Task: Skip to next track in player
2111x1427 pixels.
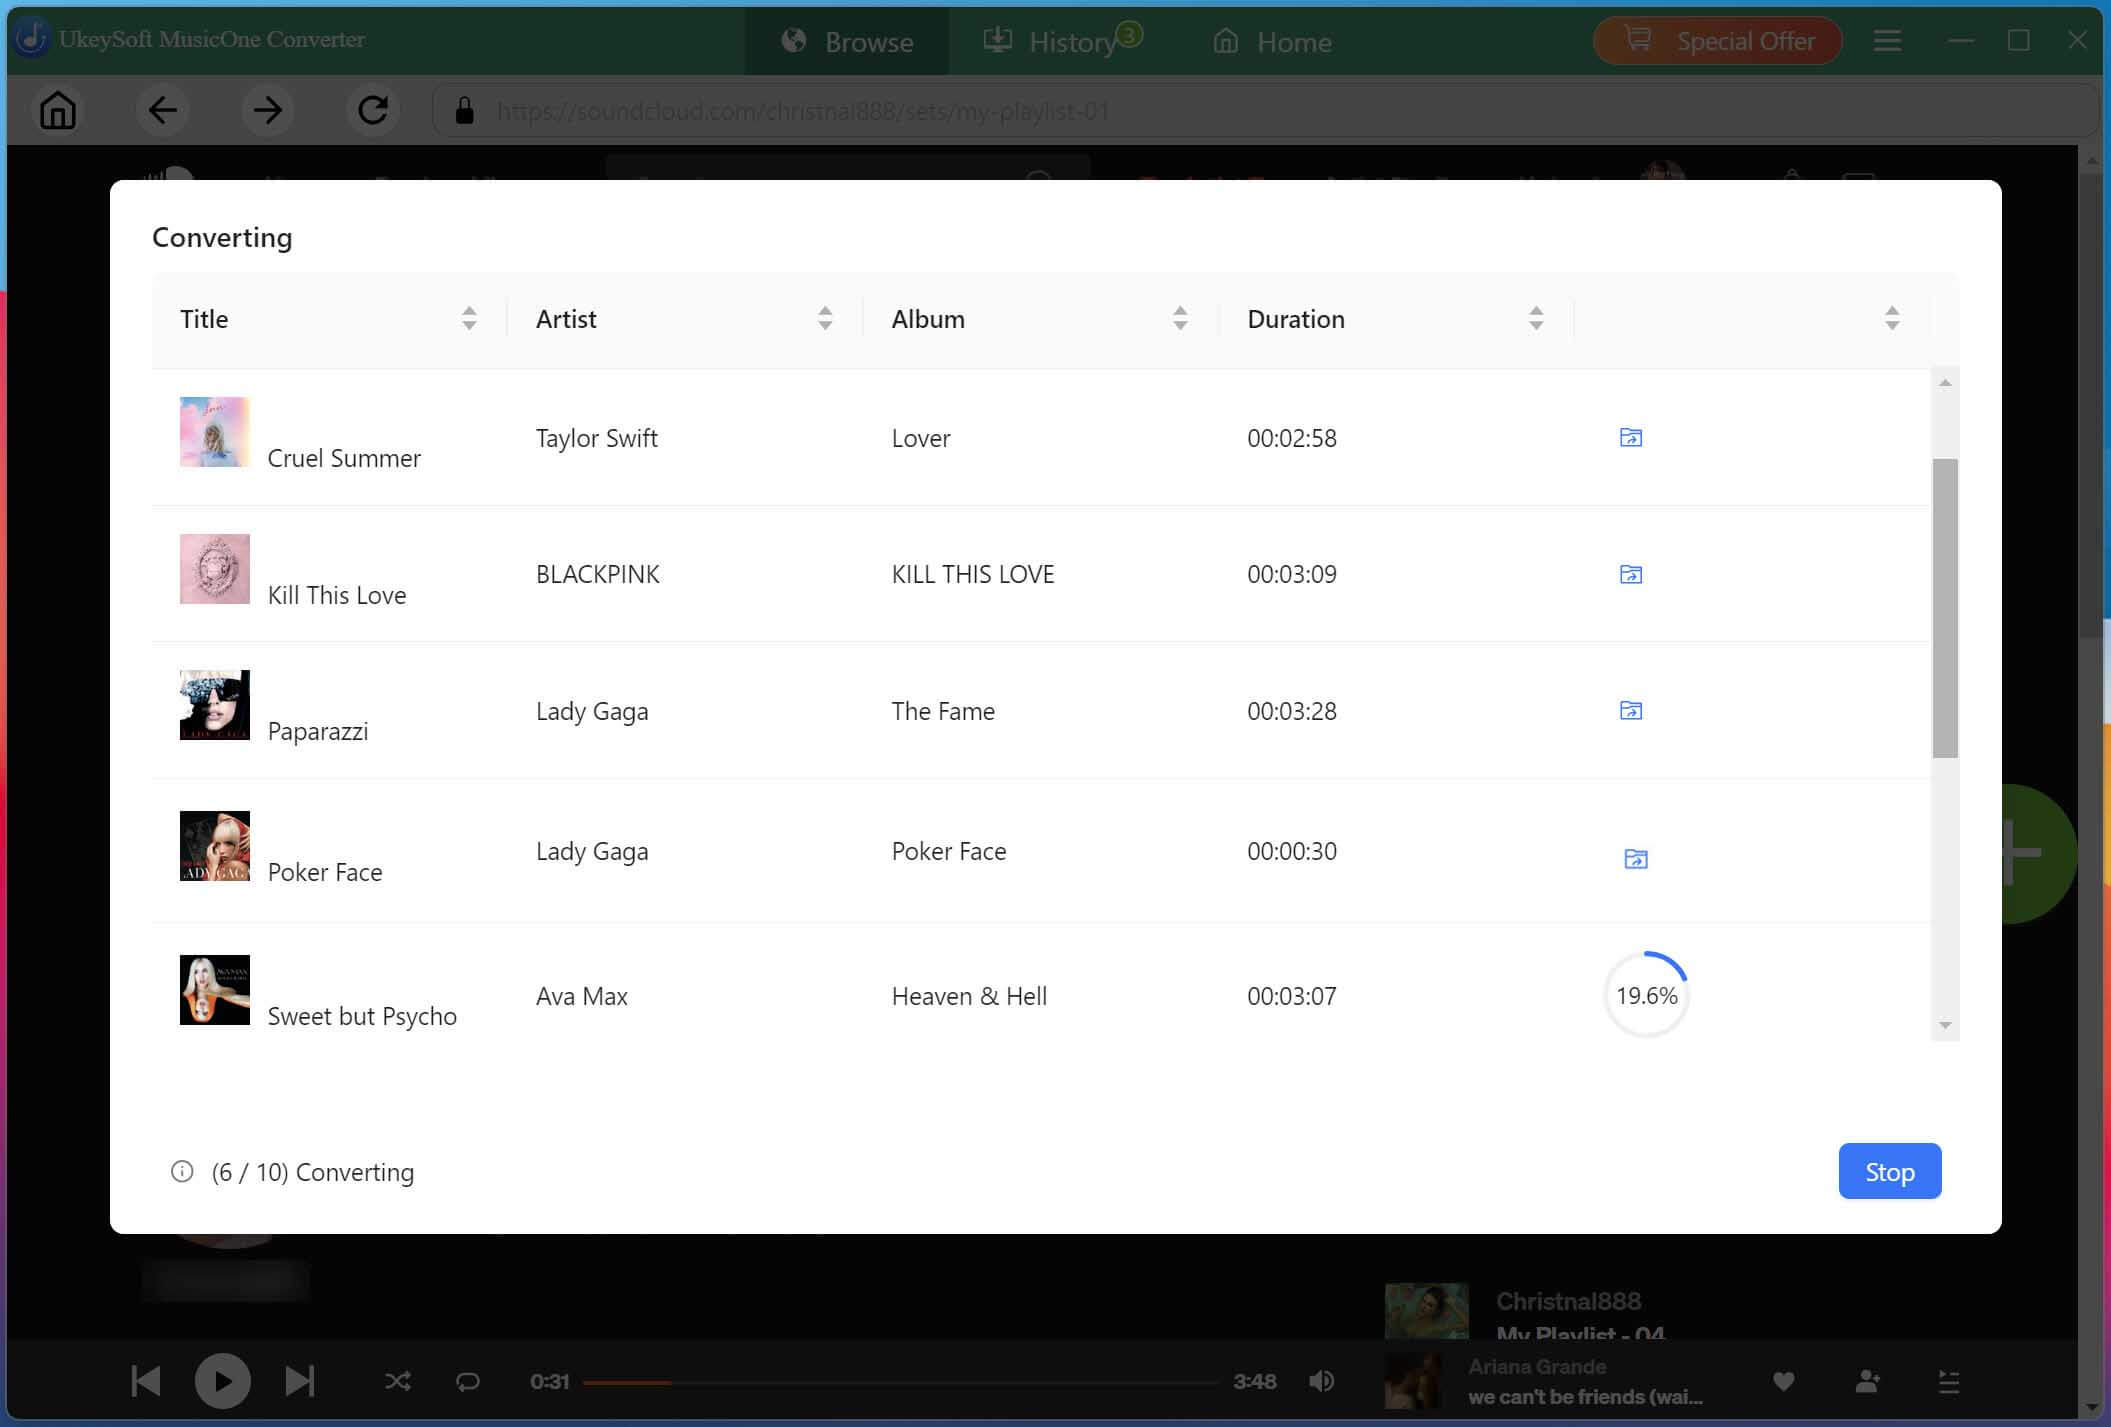Action: [299, 1381]
